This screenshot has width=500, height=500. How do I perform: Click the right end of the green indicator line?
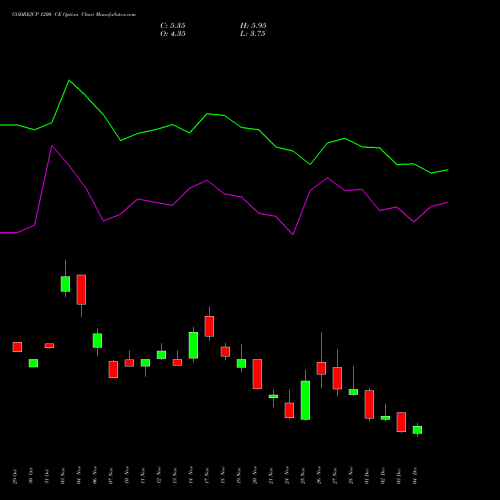[448, 170]
